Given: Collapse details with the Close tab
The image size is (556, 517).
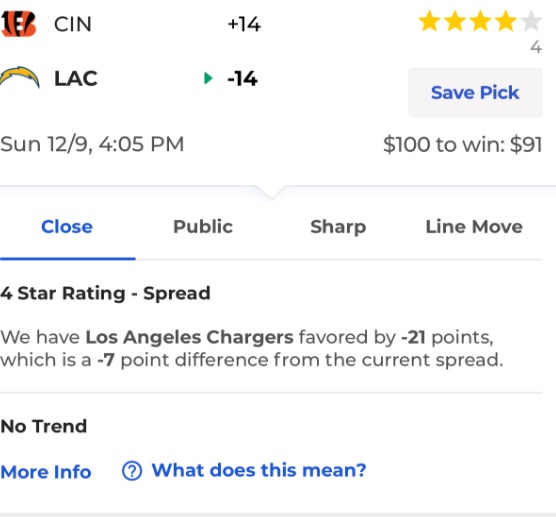Looking at the screenshot, I should 67,227.
